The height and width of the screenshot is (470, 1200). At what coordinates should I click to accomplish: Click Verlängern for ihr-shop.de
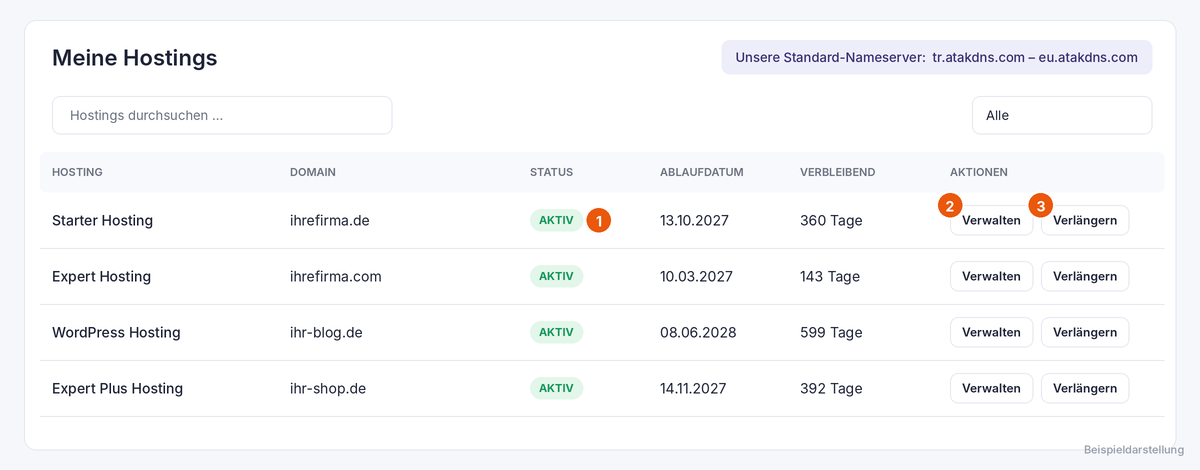click(x=1085, y=388)
